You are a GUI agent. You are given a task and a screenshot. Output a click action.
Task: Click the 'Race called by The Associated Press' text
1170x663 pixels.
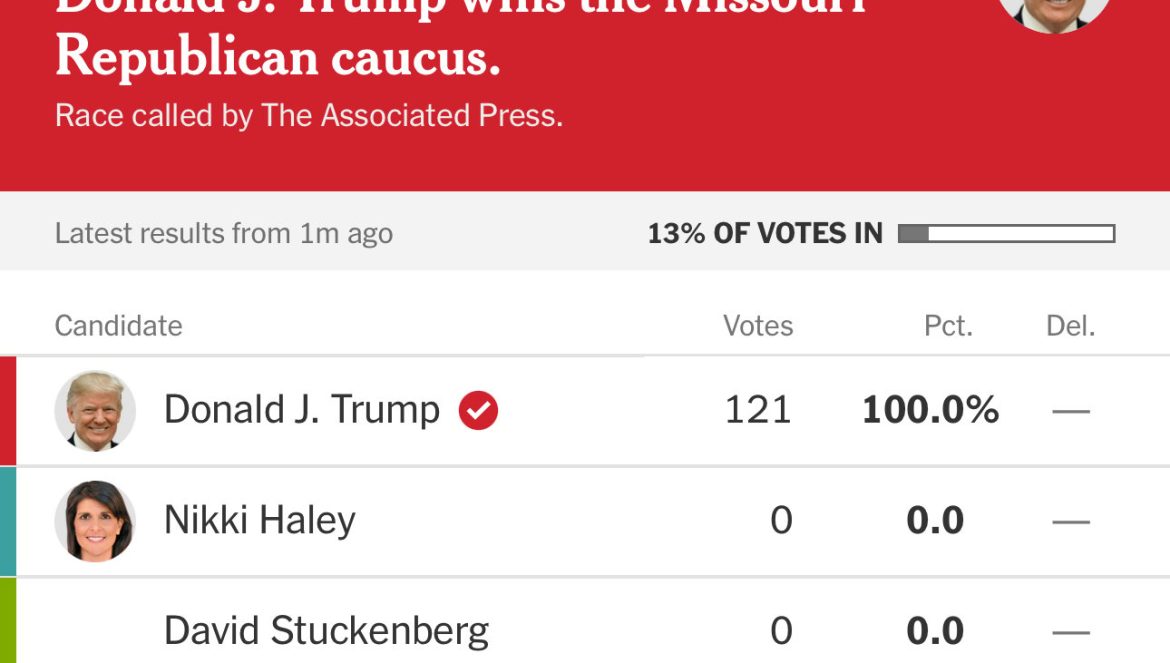click(308, 115)
